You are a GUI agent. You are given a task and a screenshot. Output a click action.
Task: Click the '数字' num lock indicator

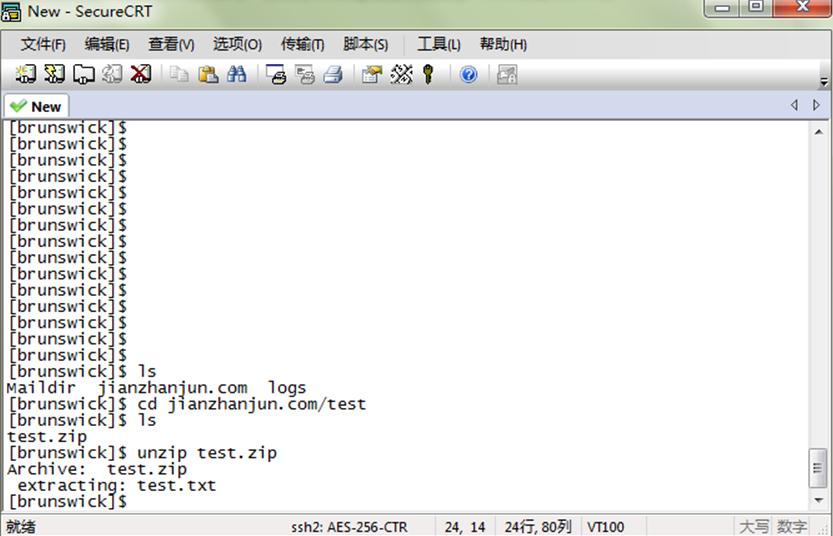(792, 527)
